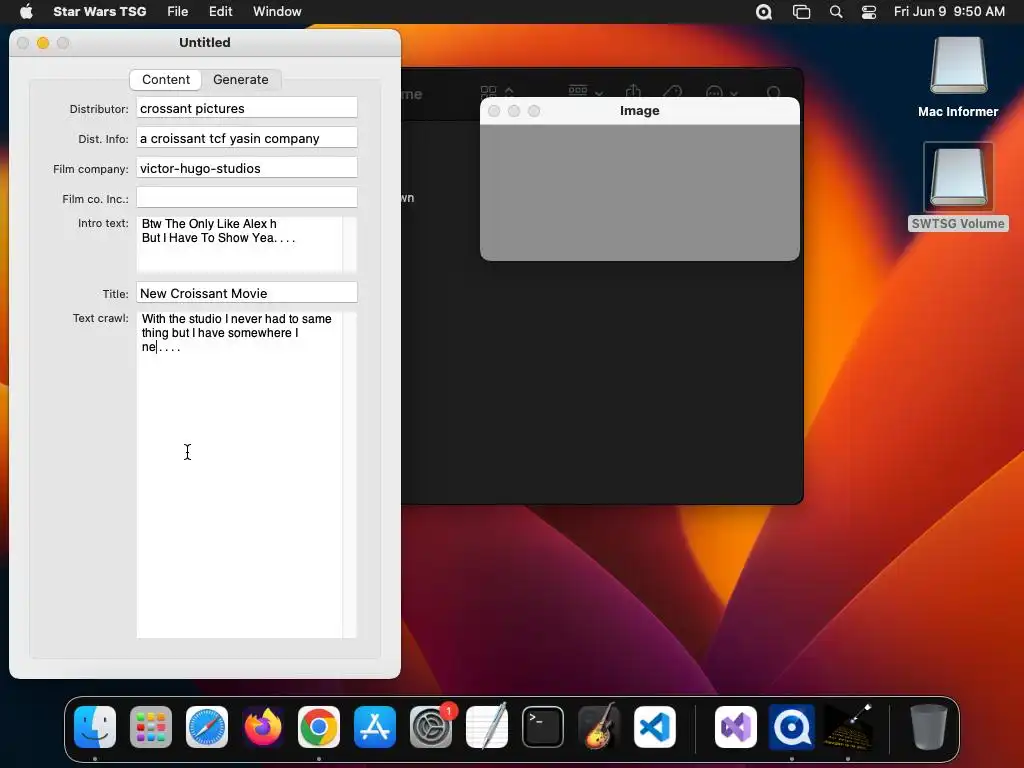Open the File menu
This screenshot has height=768, width=1024.
tap(178, 11)
